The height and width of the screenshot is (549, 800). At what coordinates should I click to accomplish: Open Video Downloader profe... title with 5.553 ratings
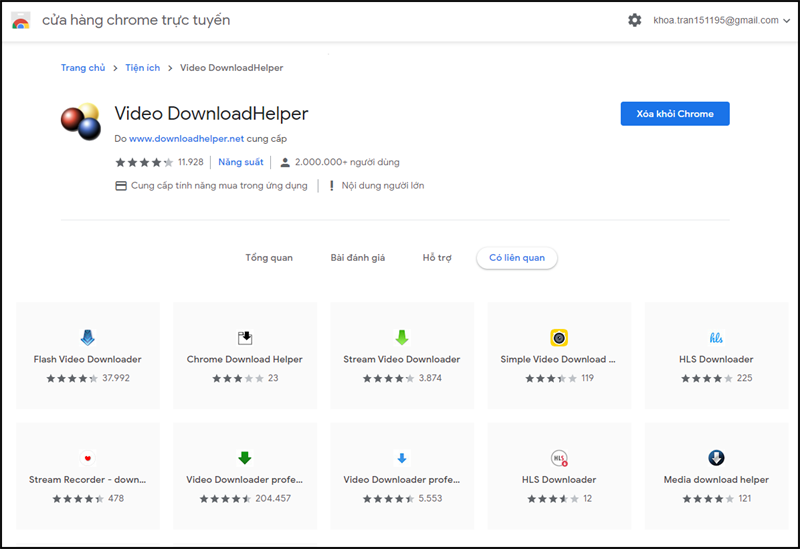point(402,480)
